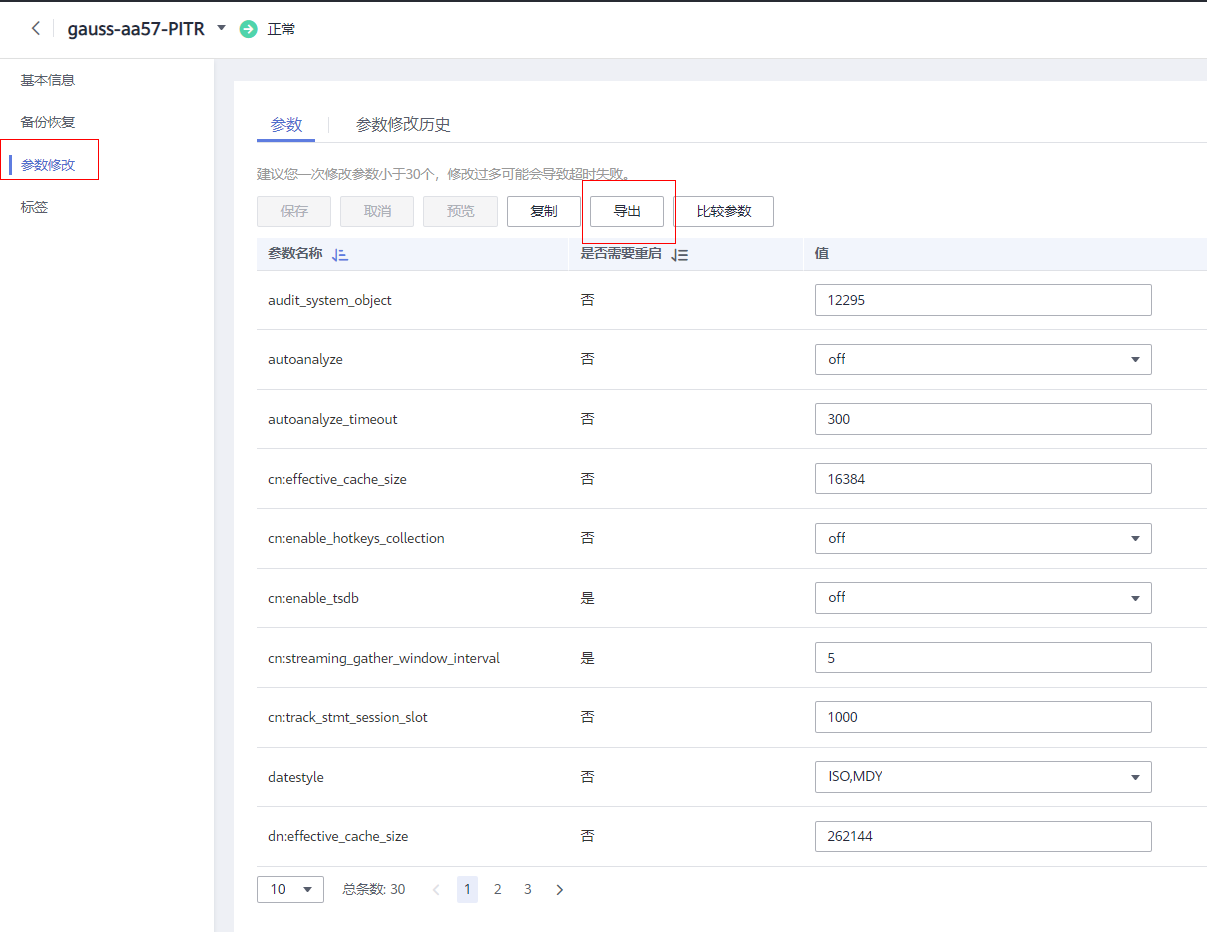Sort by restart required column icon
Screen dimensions: 1207x932
[x=680, y=255]
